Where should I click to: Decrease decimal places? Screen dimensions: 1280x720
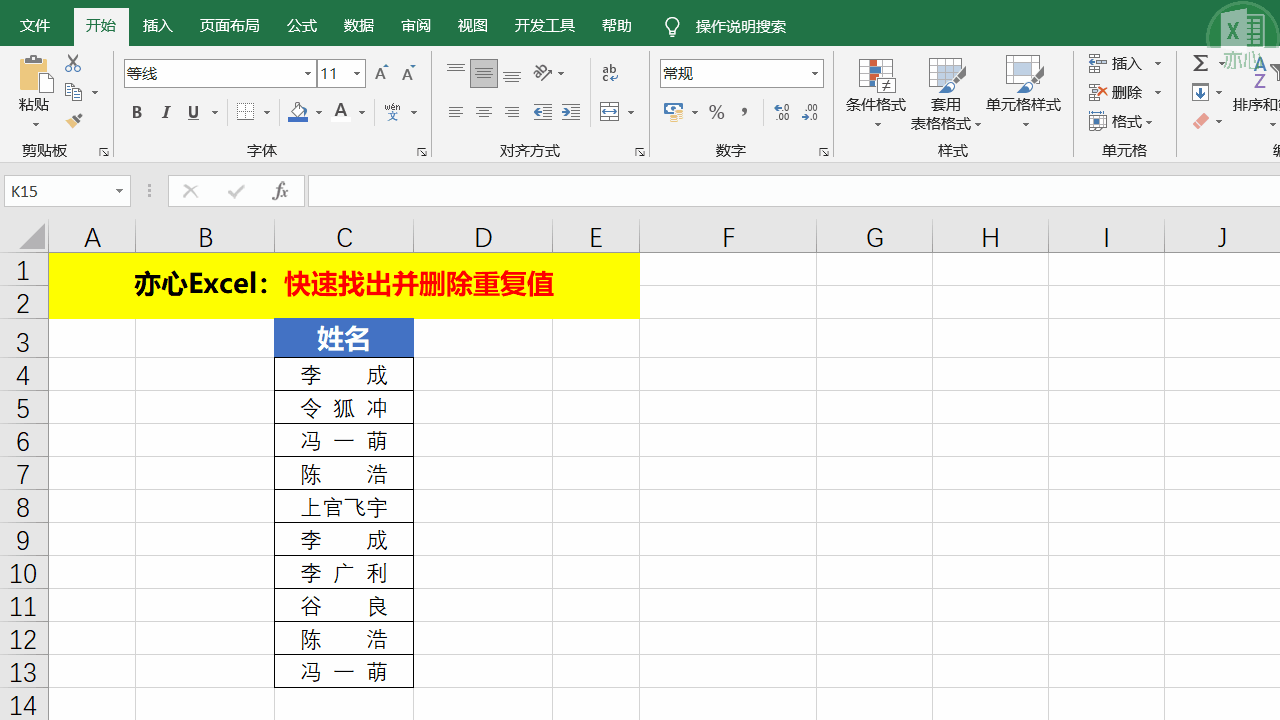pyautogui.click(x=811, y=112)
